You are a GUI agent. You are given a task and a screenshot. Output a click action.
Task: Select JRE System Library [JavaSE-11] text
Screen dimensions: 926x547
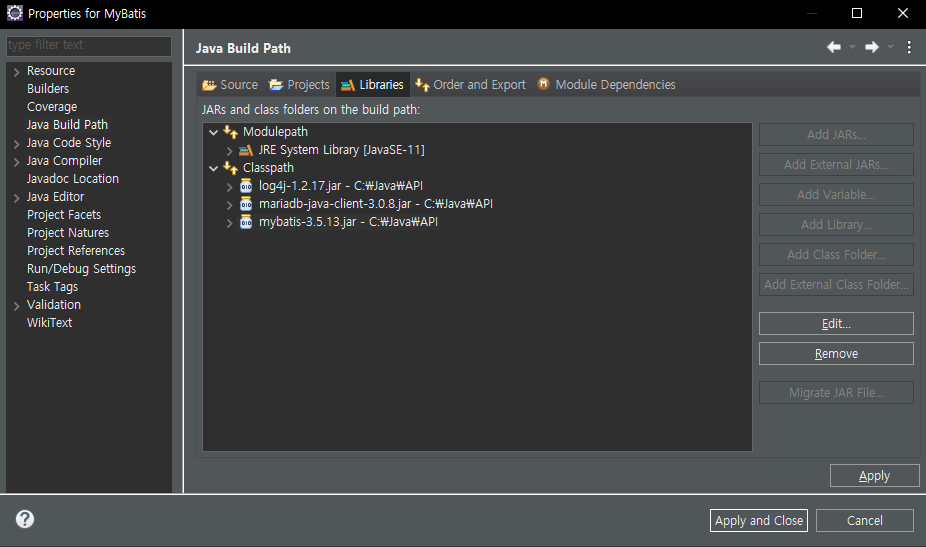341,150
